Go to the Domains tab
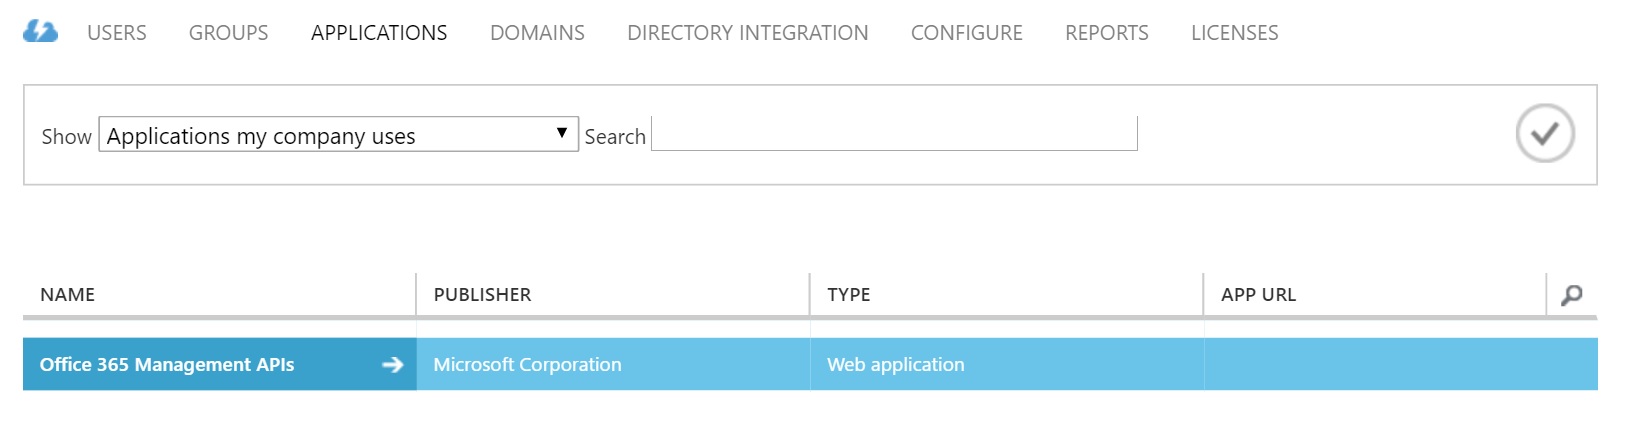 [537, 33]
